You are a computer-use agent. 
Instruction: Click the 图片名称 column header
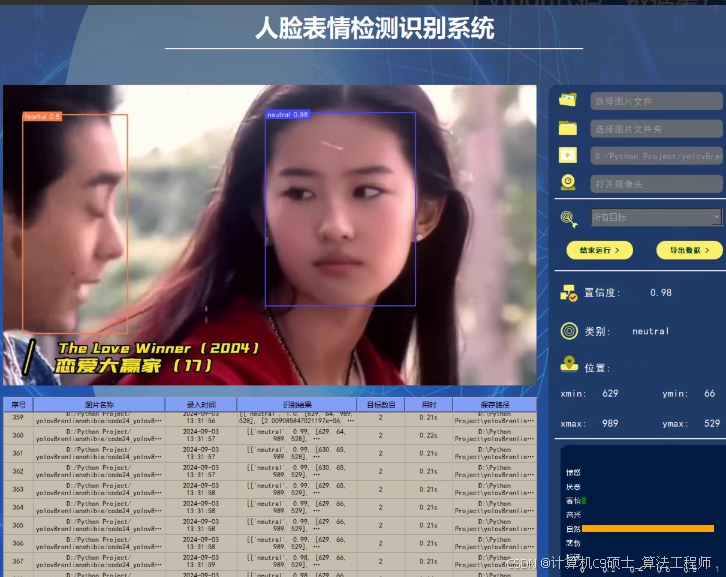[99, 405]
